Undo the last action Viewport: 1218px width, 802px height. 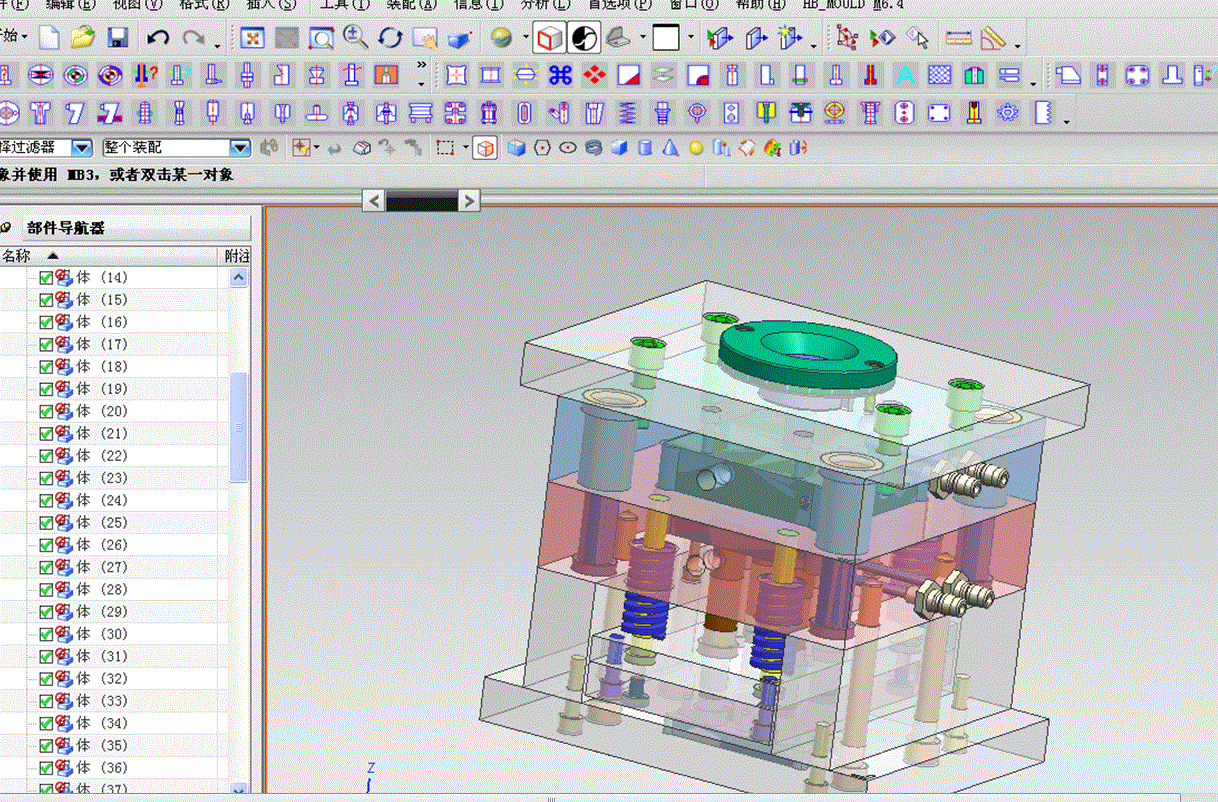[158, 38]
